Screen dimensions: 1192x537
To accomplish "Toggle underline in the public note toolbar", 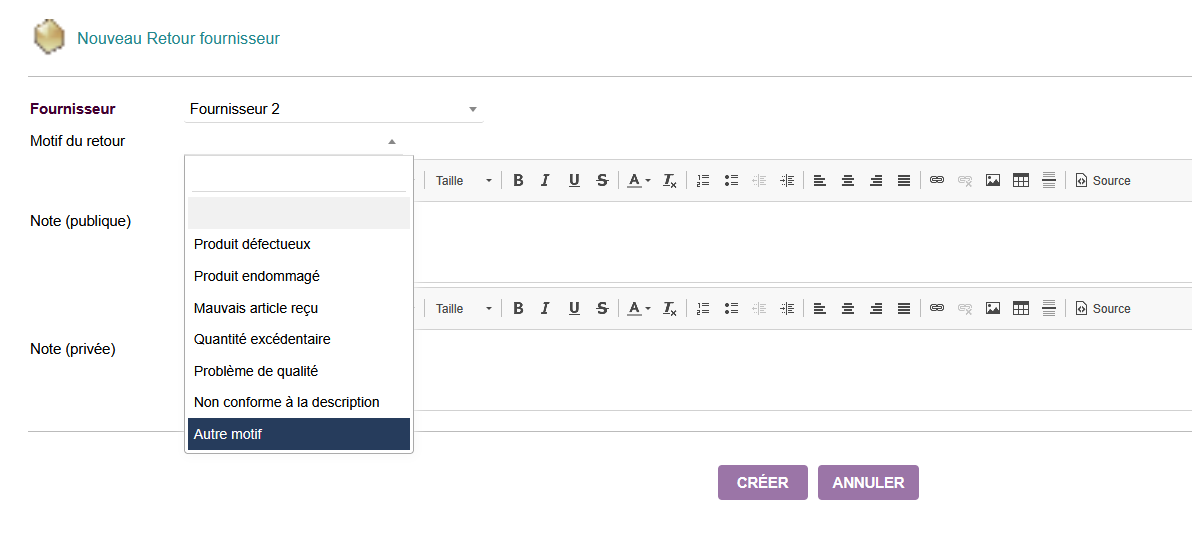I will (x=574, y=181).
